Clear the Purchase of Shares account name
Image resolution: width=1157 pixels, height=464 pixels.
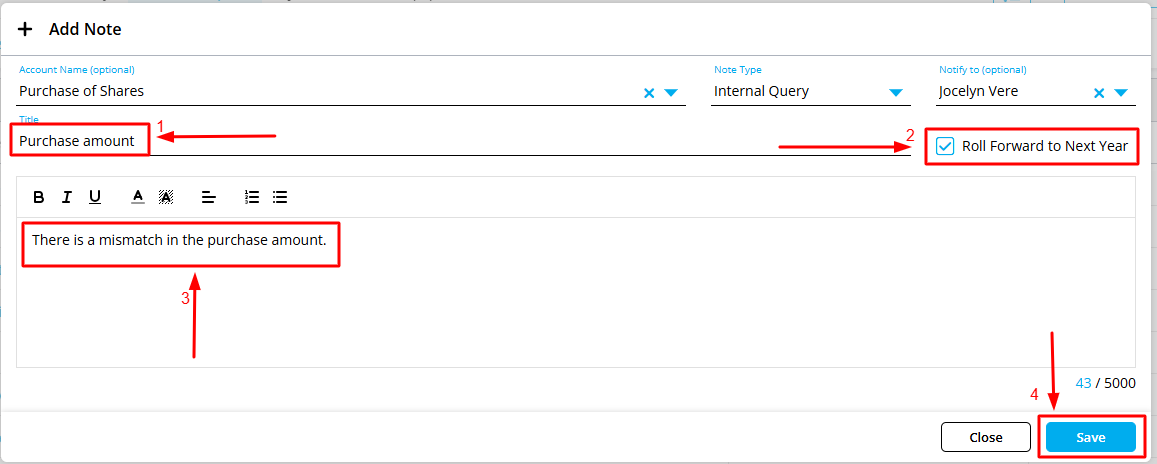tap(648, 93)
